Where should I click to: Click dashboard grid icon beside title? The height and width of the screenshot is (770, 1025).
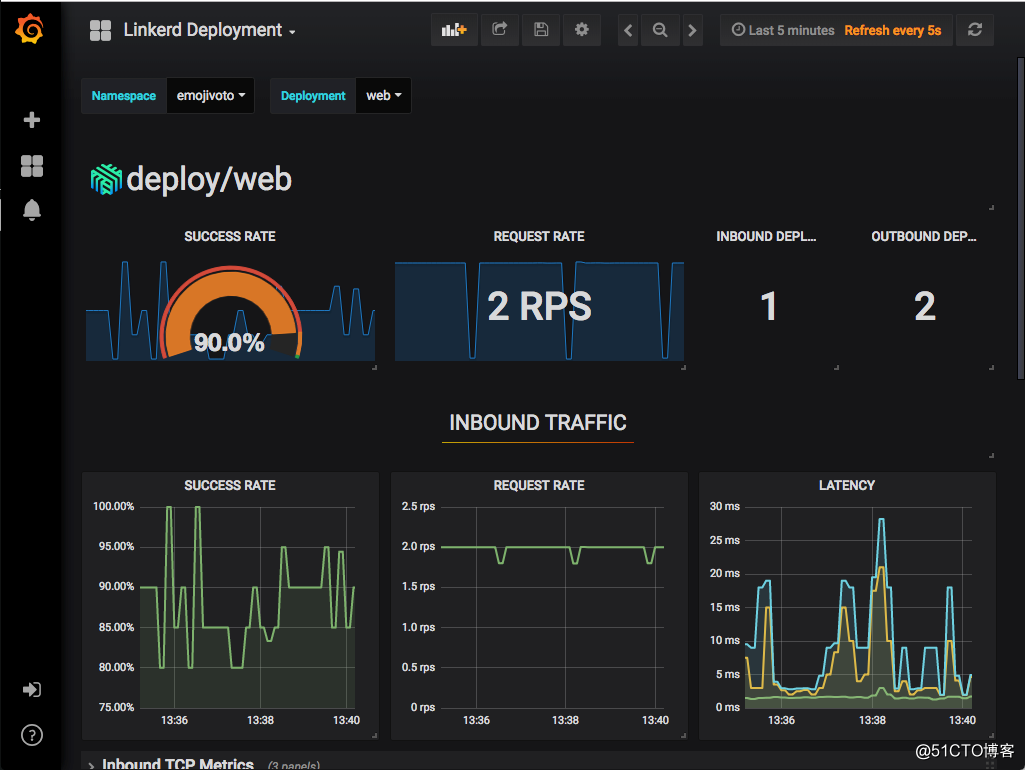[x=100, y=30]
